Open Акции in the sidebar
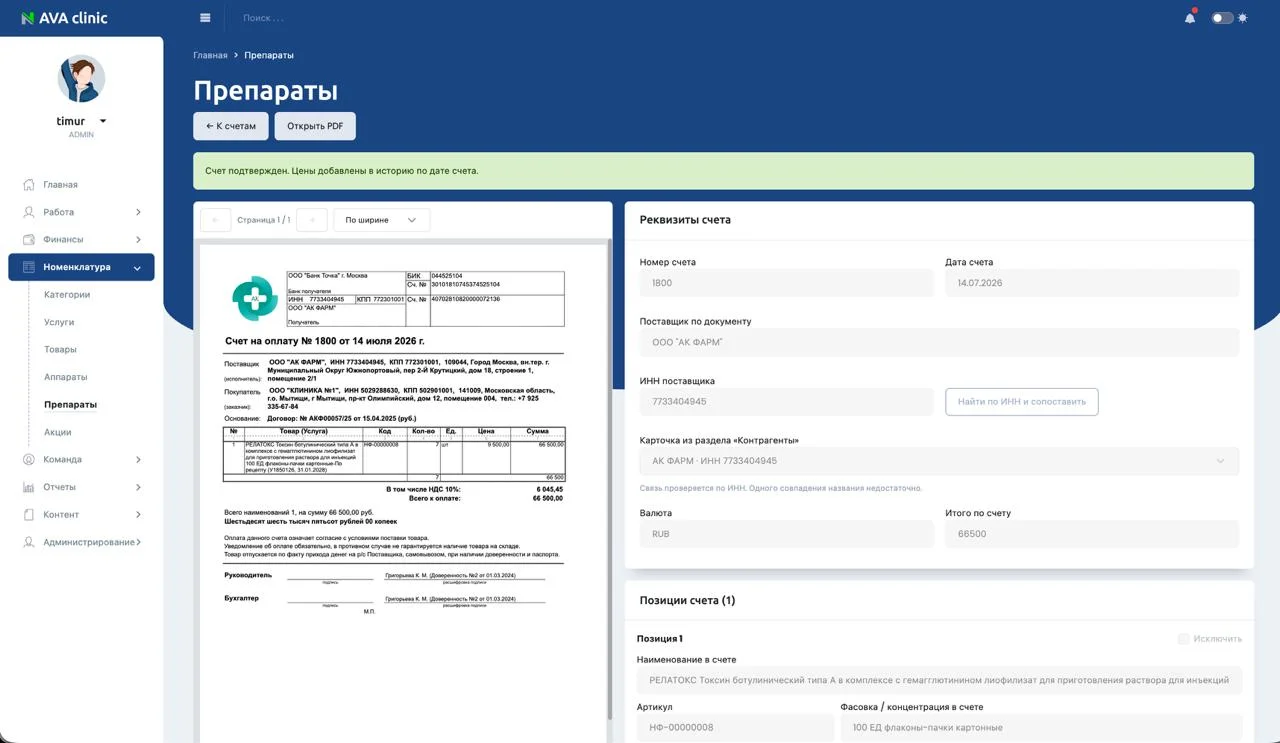This screenshot has width=1280, height=743. [x=57, y=432]
